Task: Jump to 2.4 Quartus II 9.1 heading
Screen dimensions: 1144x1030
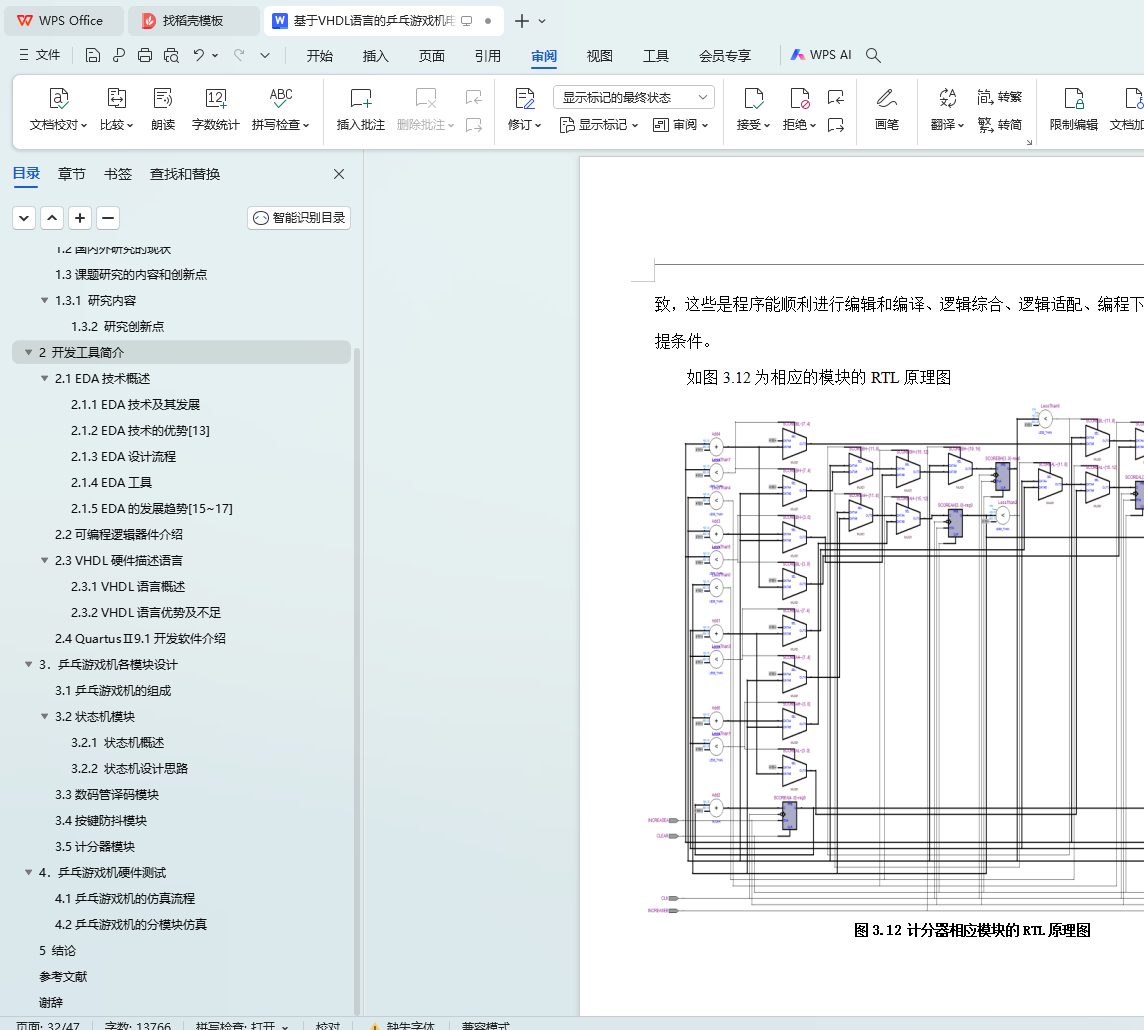Action: pos(140,638)
